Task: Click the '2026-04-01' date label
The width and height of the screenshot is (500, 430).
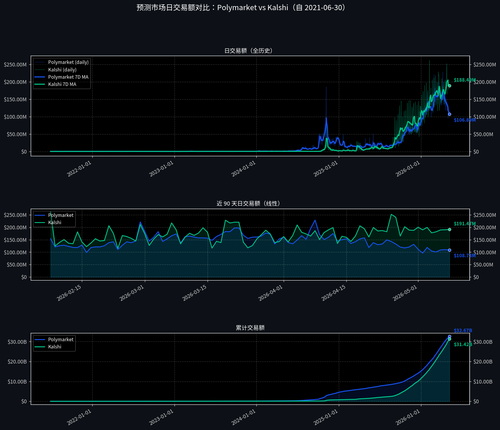Action: (x=271, y=293)
